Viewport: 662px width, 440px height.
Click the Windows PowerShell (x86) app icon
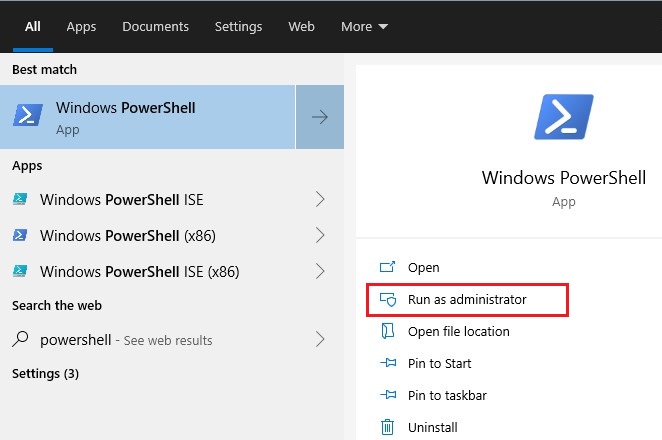tap(20, 235)
